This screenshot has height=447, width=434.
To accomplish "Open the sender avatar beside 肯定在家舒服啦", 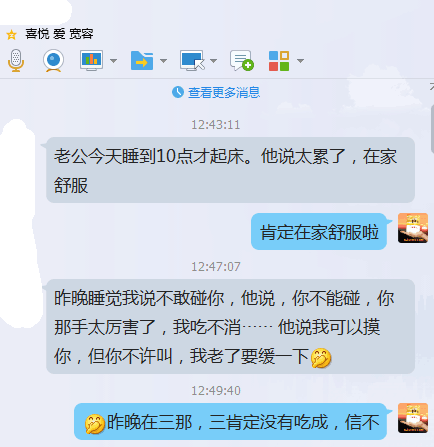I will tap(413, 228).
